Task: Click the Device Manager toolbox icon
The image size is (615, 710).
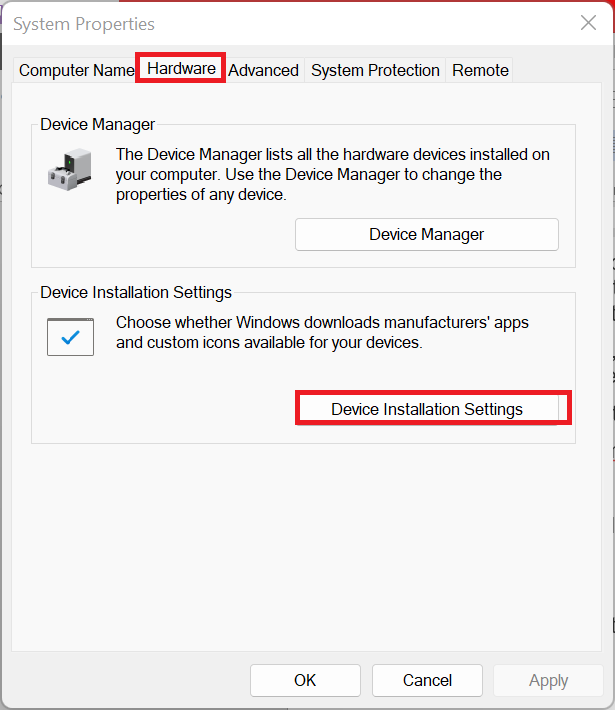Action: [x=70, y=169]
